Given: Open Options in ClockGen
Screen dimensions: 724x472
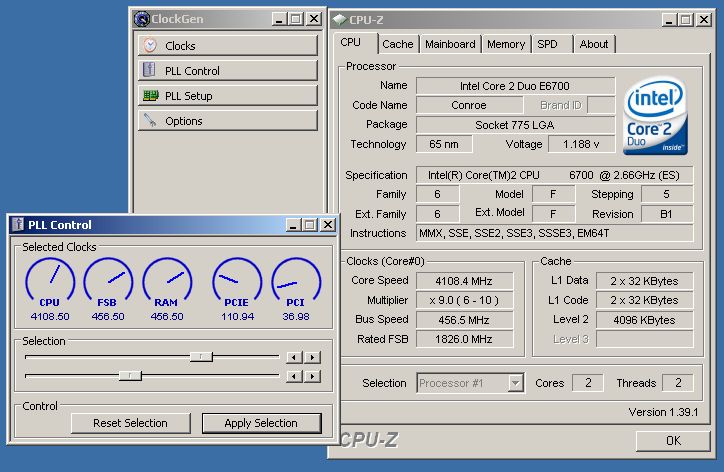Looking at the screenshot, I should point(228,121).
